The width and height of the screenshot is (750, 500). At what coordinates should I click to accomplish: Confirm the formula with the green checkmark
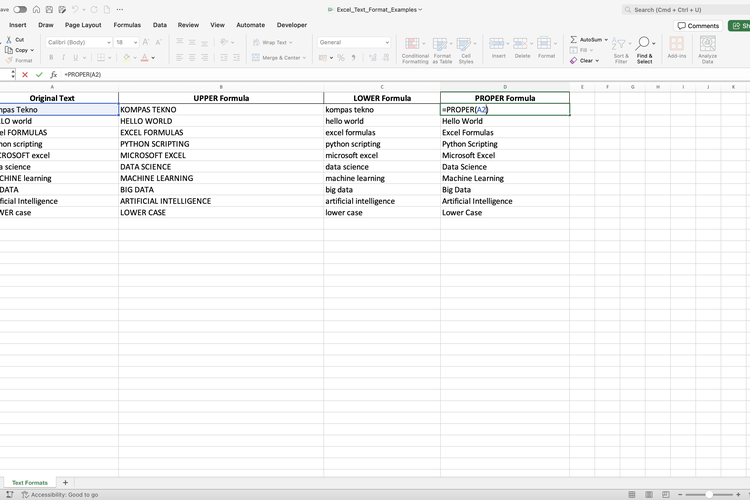[x=39, y=75]
